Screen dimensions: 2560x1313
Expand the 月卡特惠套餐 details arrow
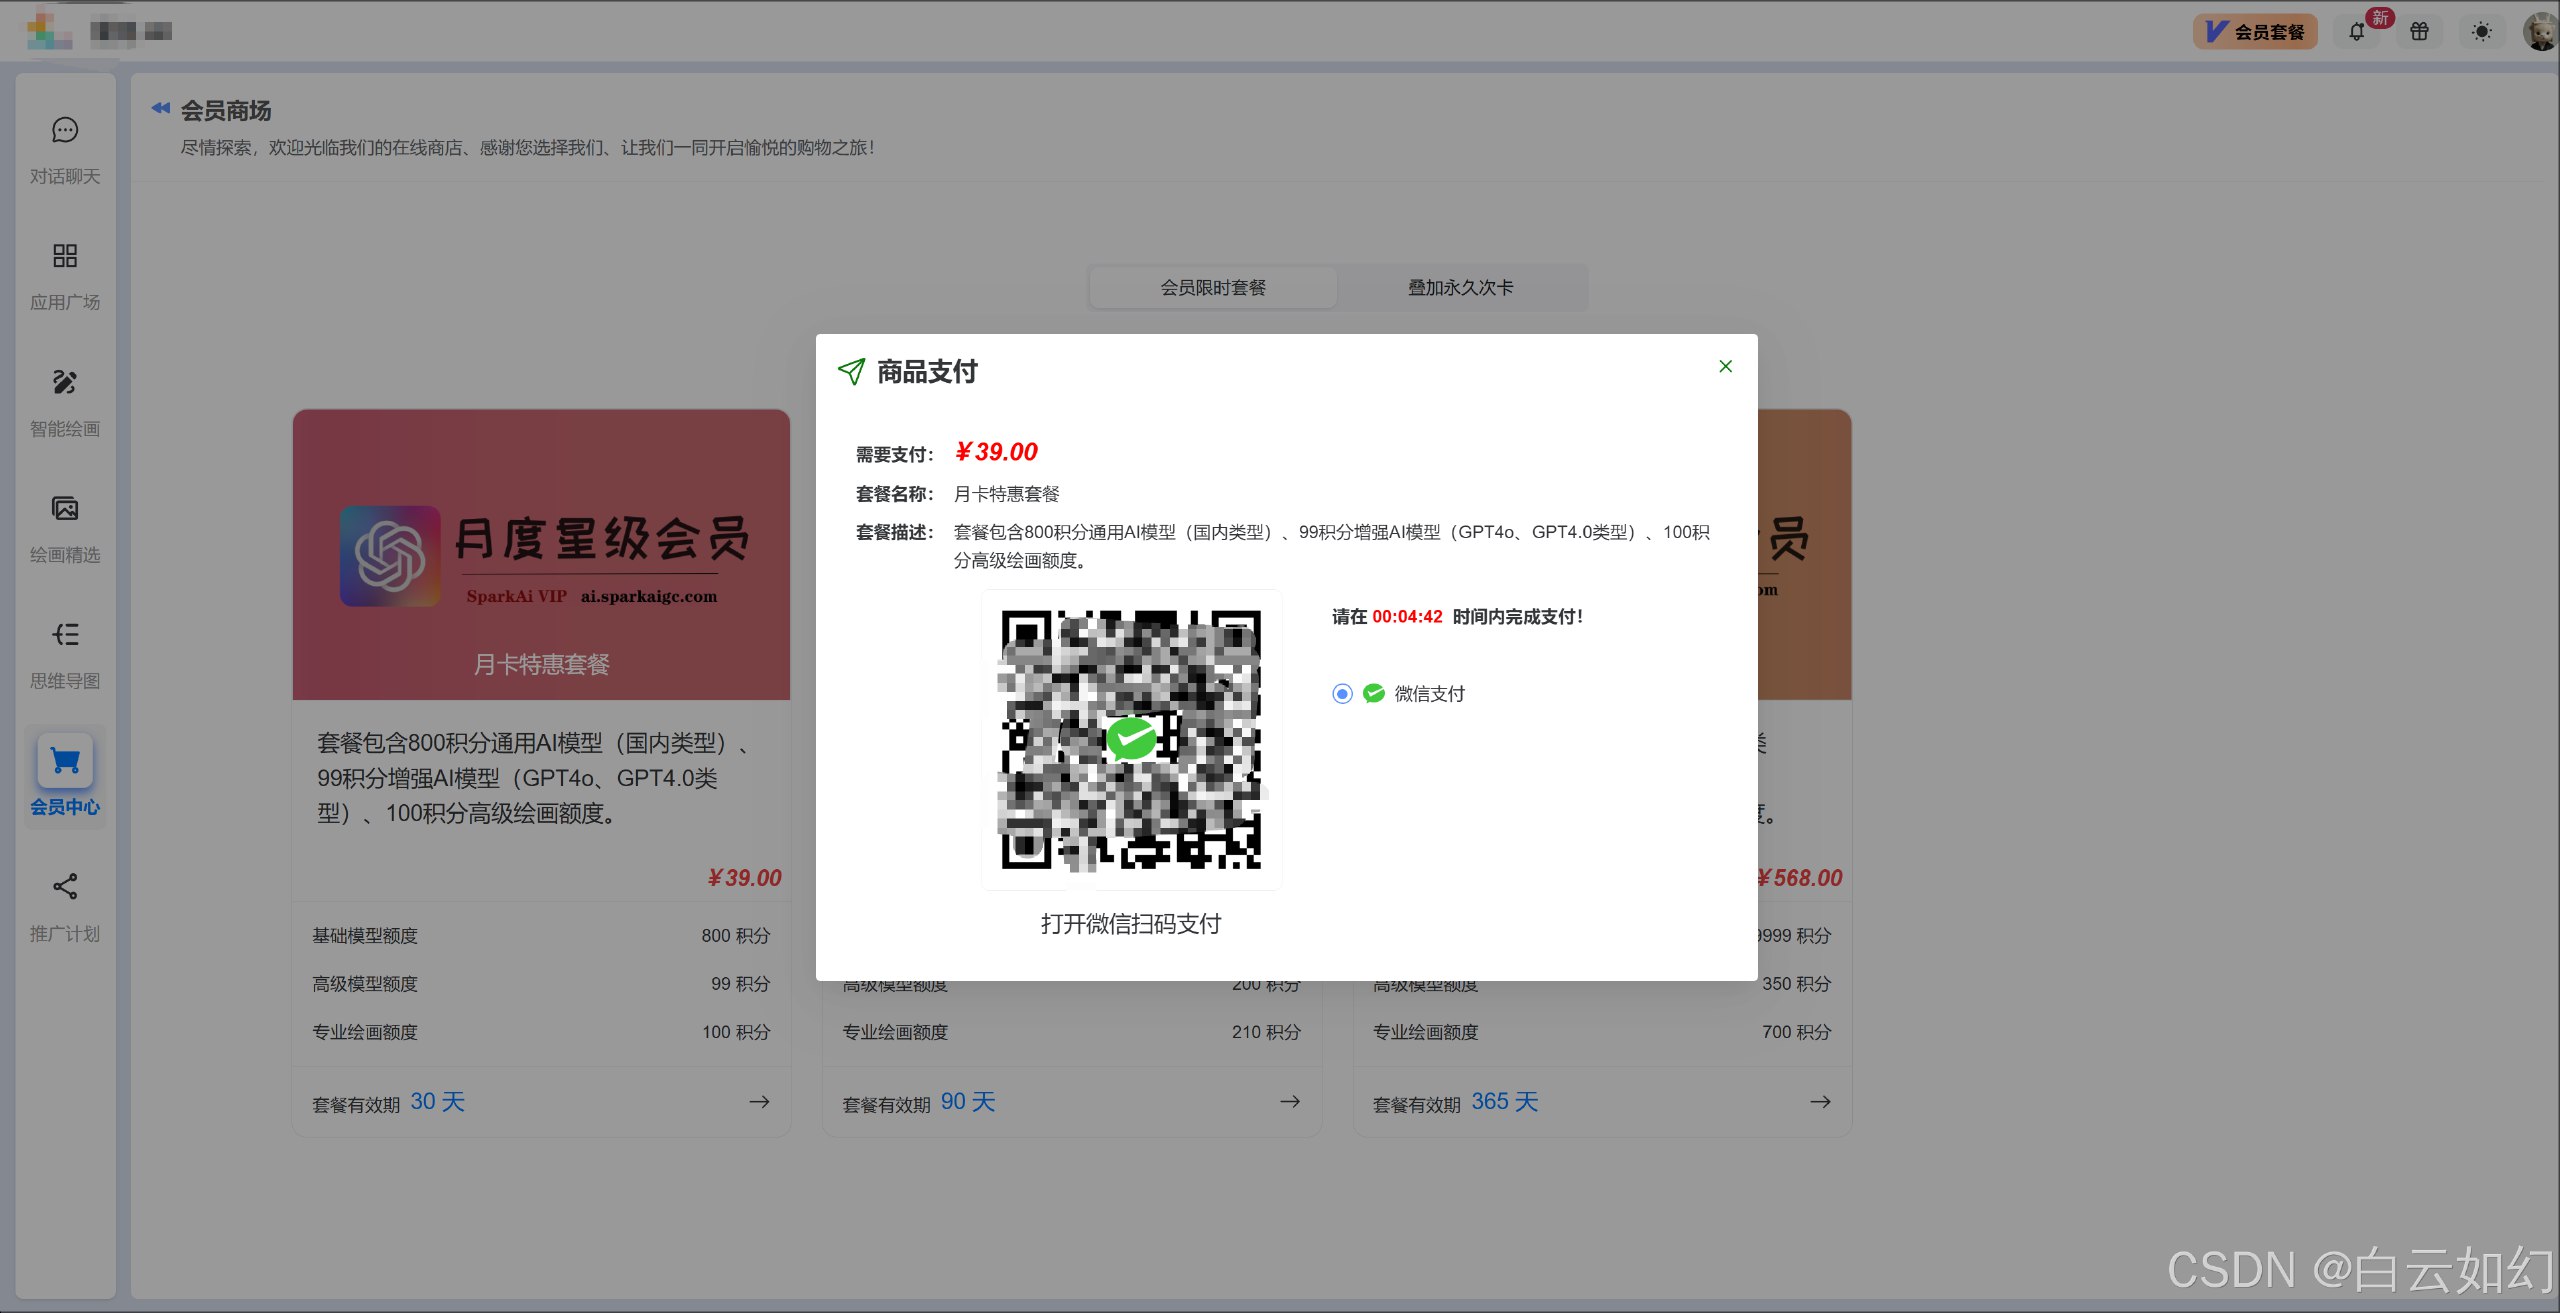tap(758, 1101)
